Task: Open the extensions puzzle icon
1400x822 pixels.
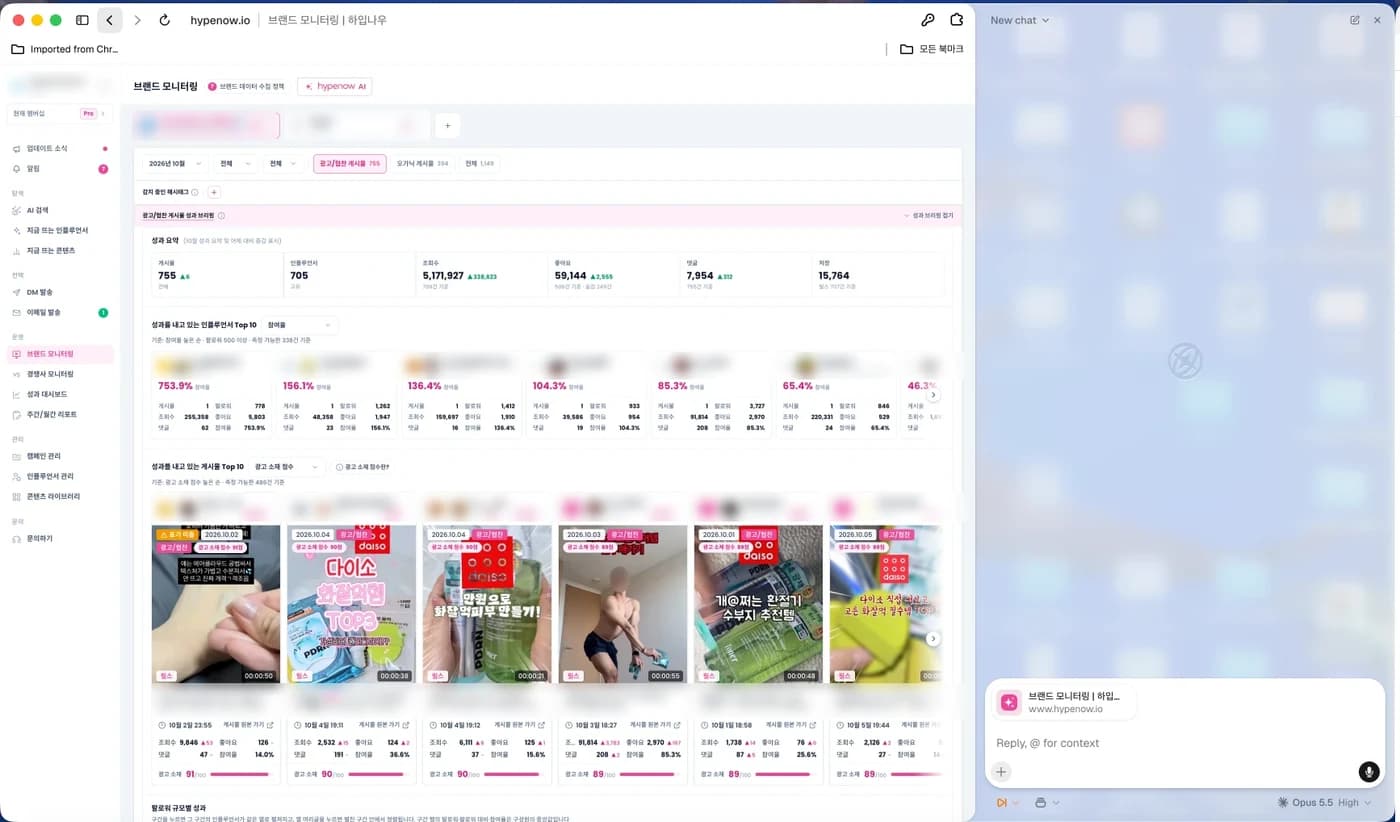Action: point(957,20)
